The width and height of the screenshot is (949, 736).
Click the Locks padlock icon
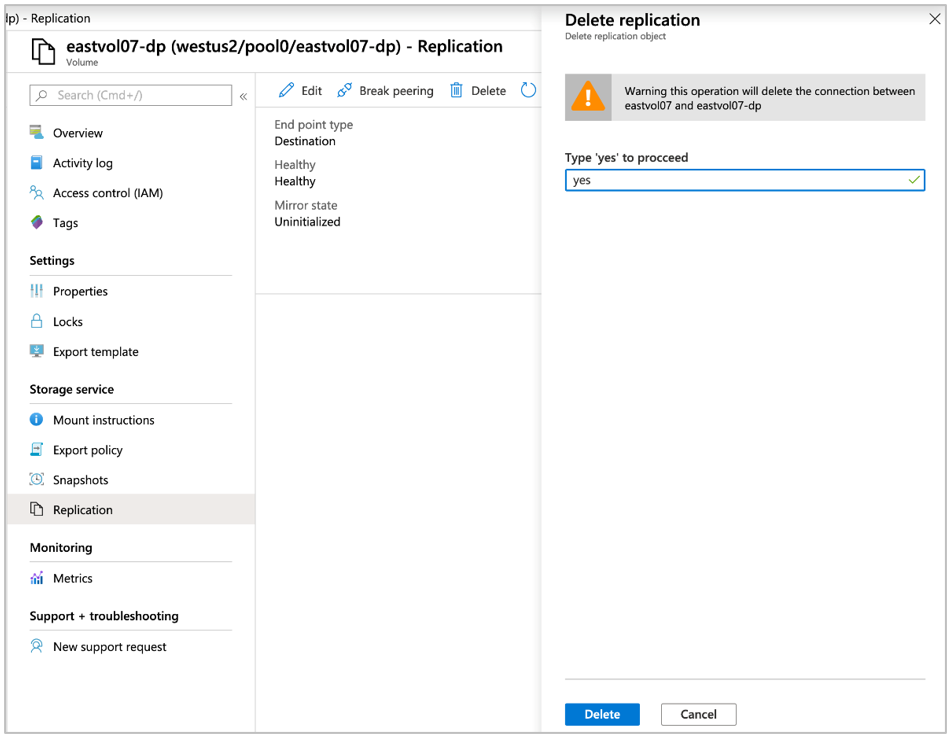(36, 321)
